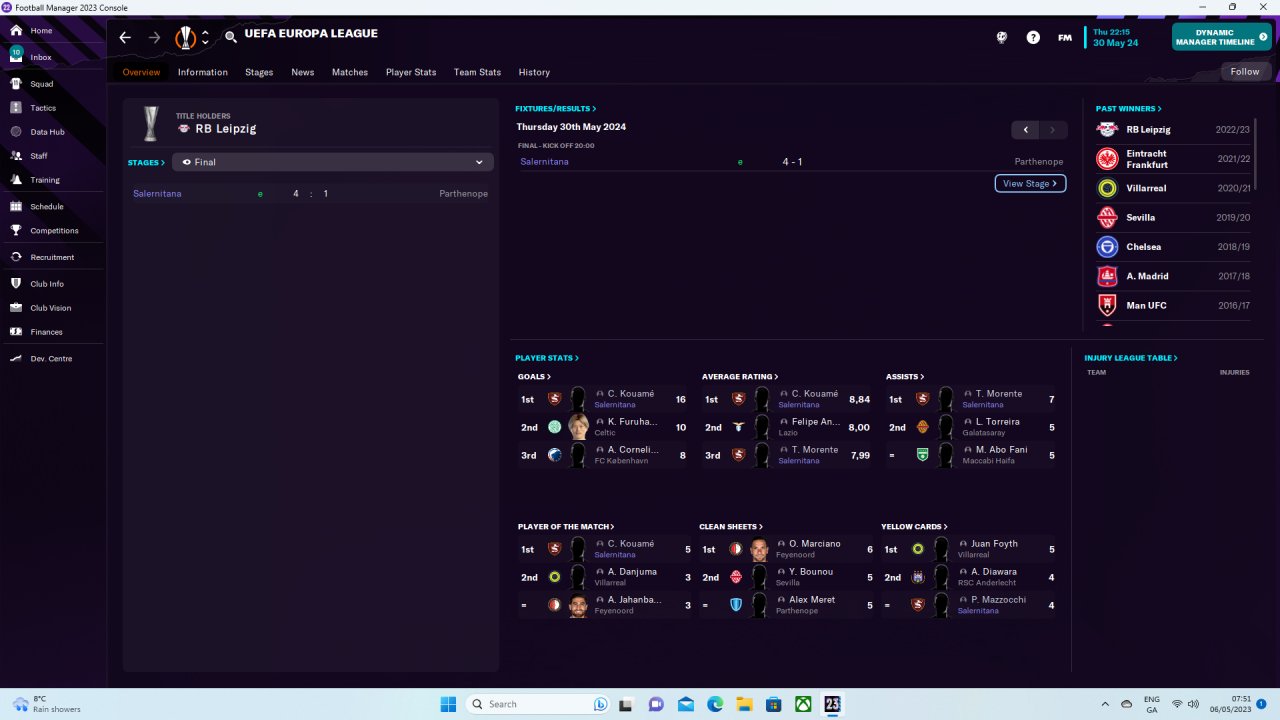Open the Schedule sidebar icon
This screenshot has height=720, width=1280.
[16, 207]
